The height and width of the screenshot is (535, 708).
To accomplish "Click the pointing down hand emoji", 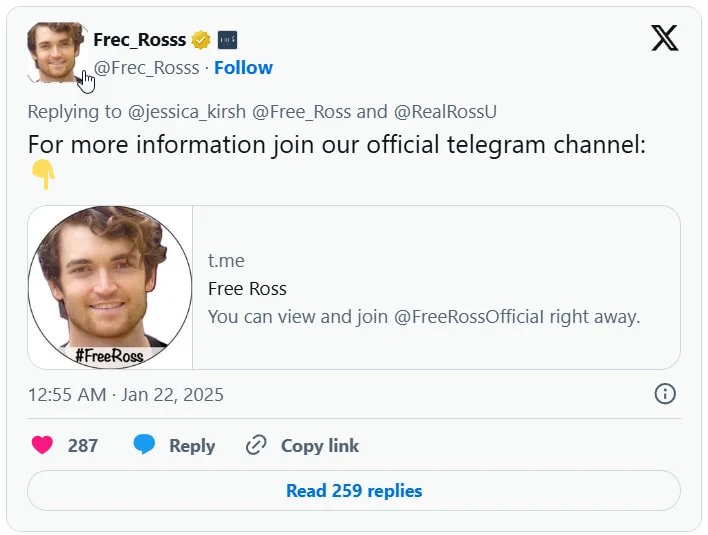I will (43, 175).
